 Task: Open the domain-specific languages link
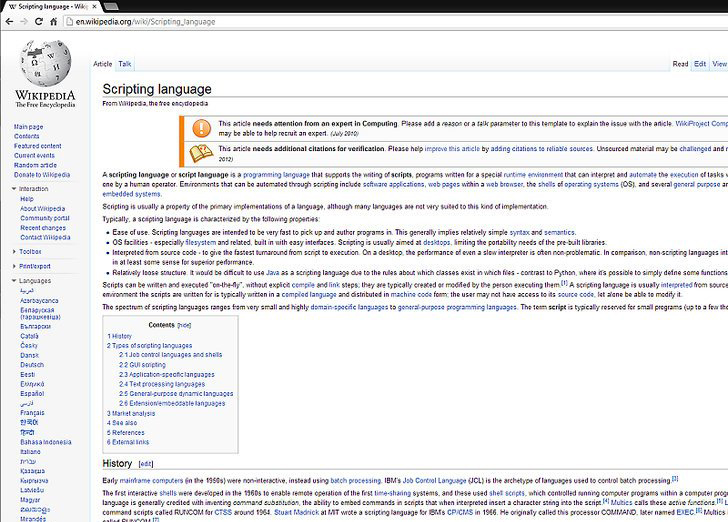(349, 307)
